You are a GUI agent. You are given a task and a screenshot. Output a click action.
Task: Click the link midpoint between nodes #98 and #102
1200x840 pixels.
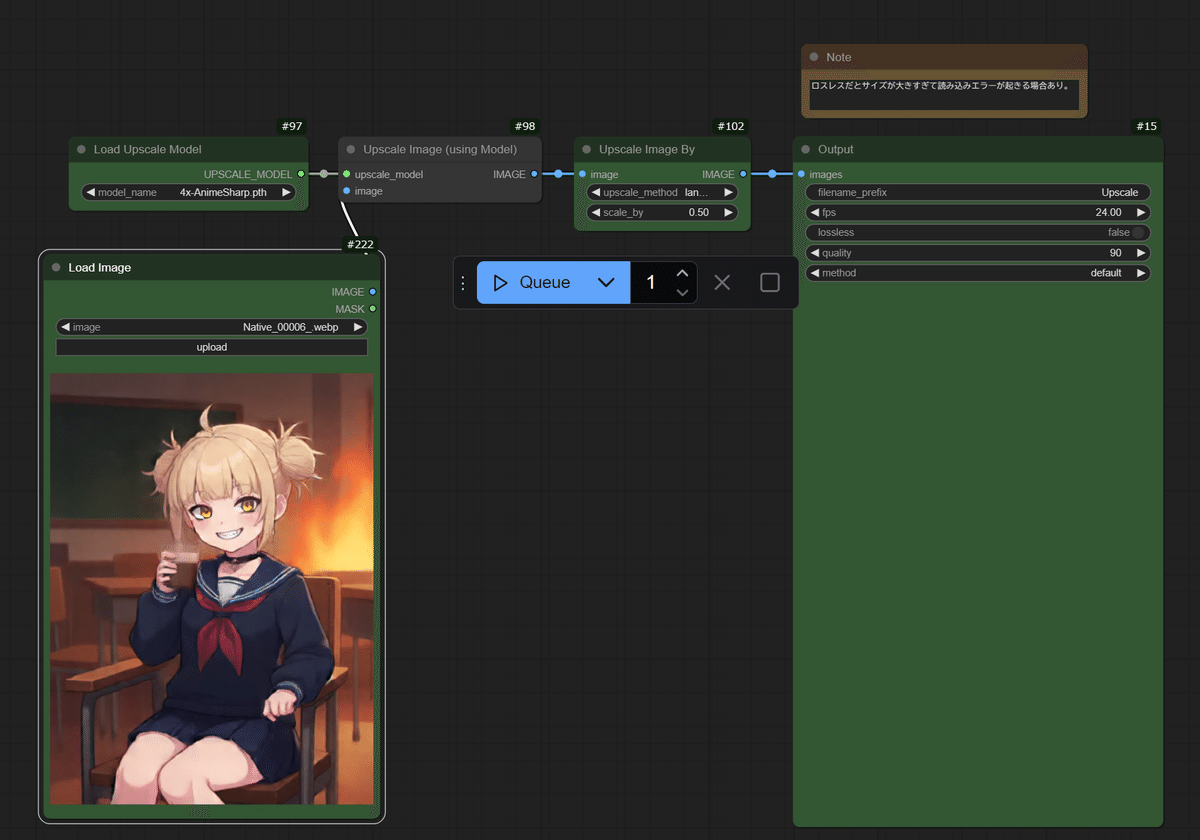pos(558,174)
